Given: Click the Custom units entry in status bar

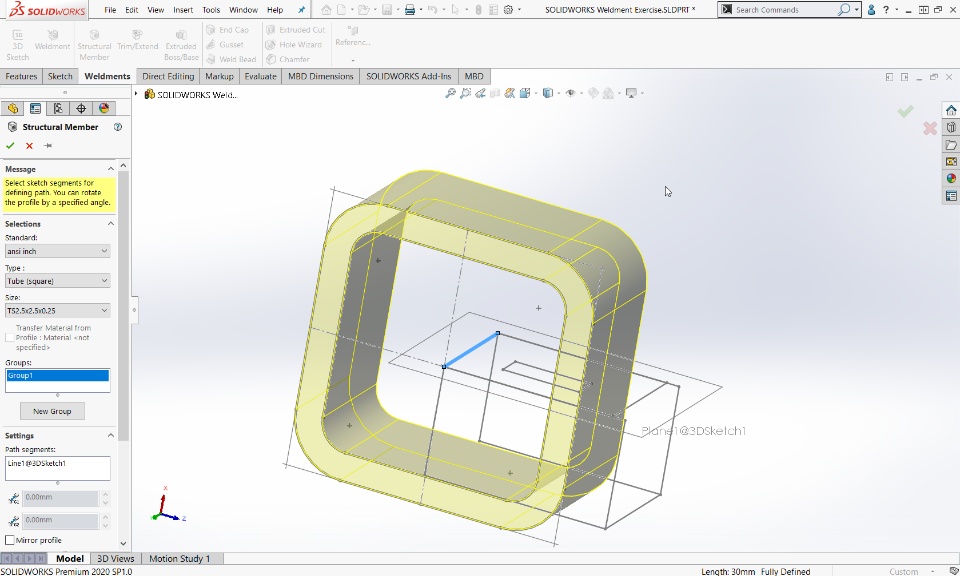Looking at the screenshot, I should (x=904, y=571).
